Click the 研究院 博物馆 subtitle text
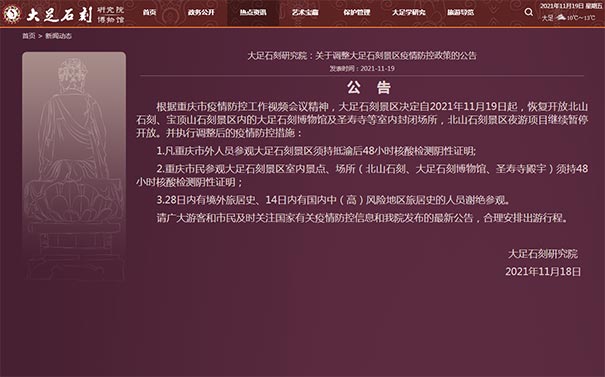 (x=110, y=15)
